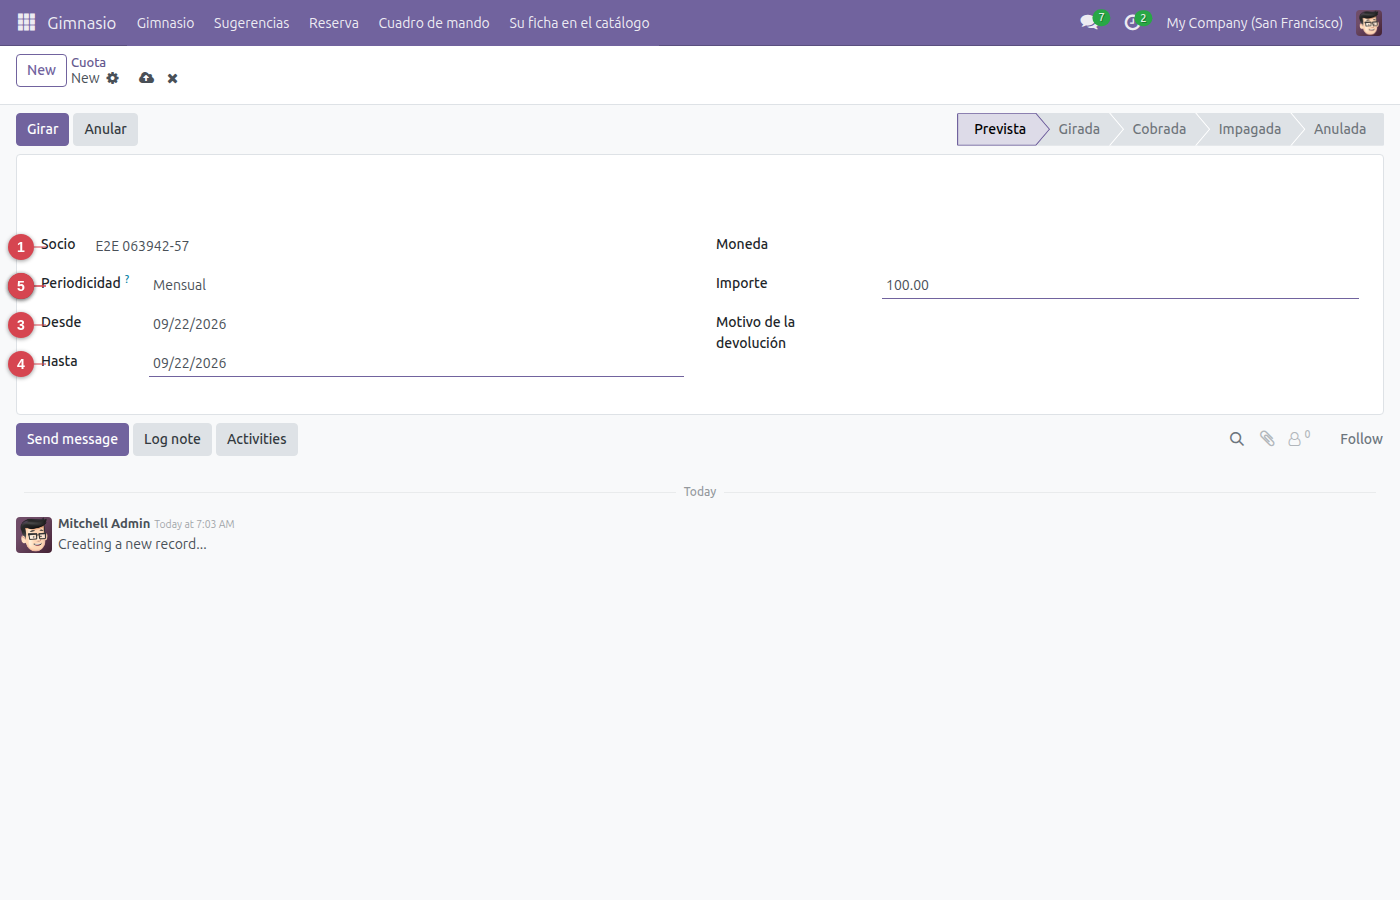Open the Moneda currency field
Screen dimensions: 1400x900
(1120, 245)
